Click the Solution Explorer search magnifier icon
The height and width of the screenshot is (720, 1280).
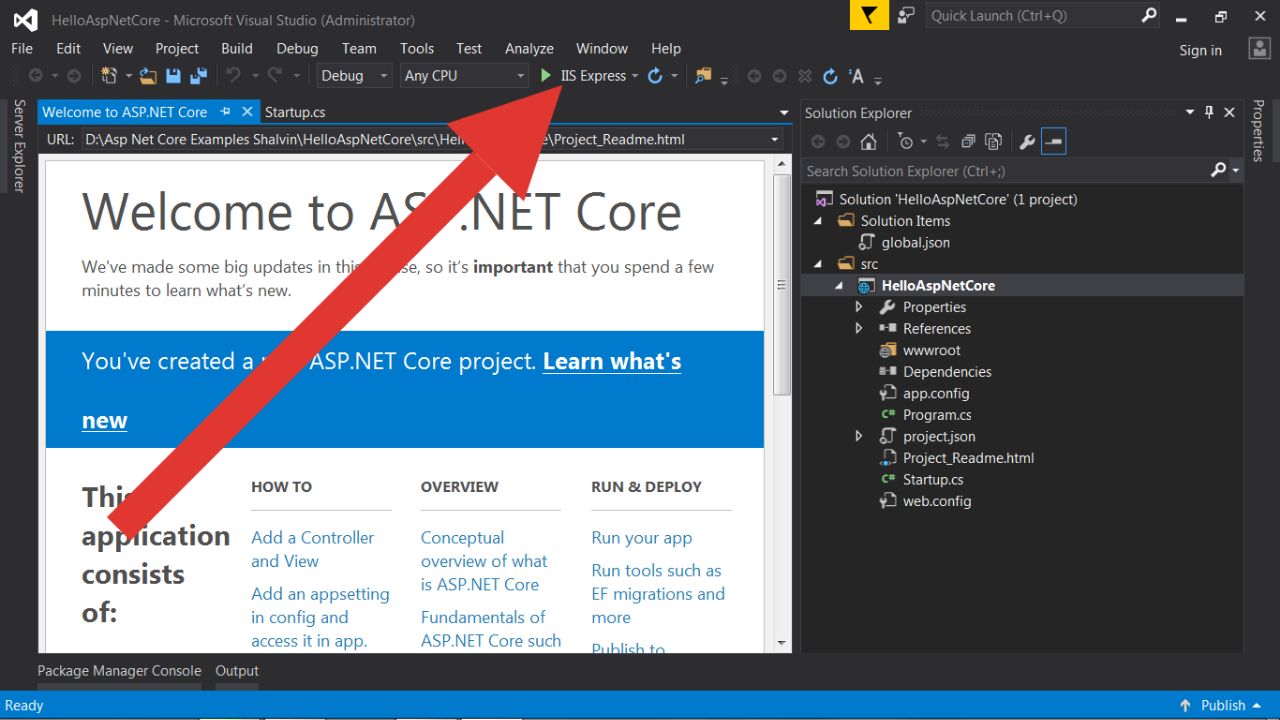tap(1217, 171)
